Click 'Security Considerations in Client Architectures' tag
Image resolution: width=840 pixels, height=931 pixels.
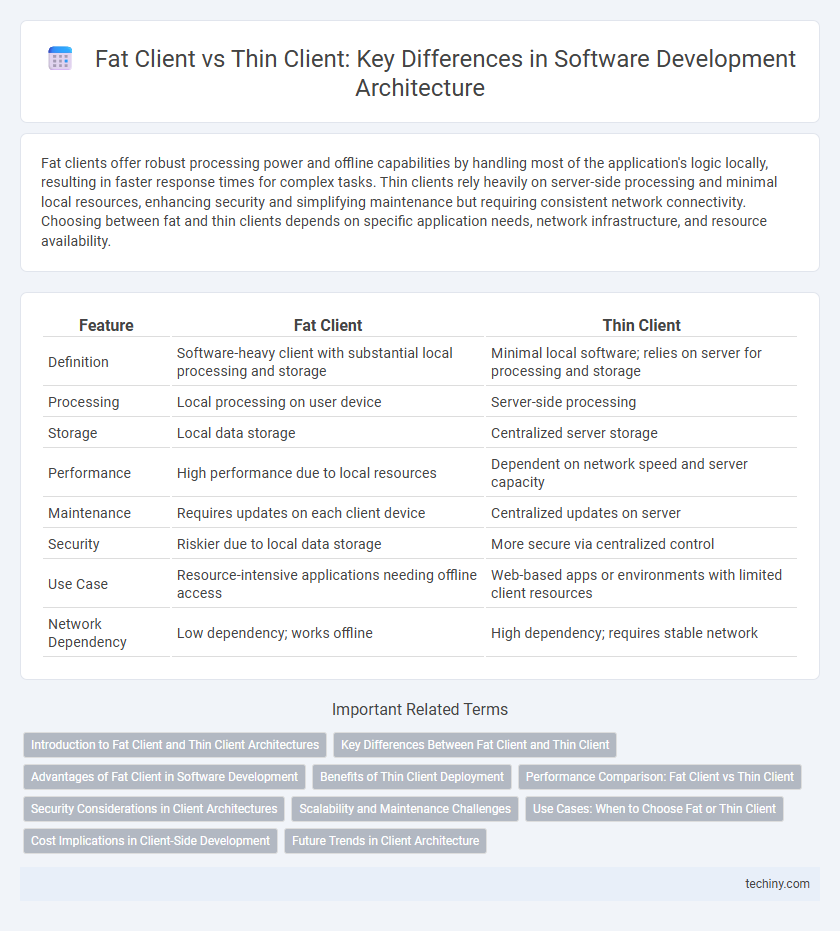(x=154, y=809)
